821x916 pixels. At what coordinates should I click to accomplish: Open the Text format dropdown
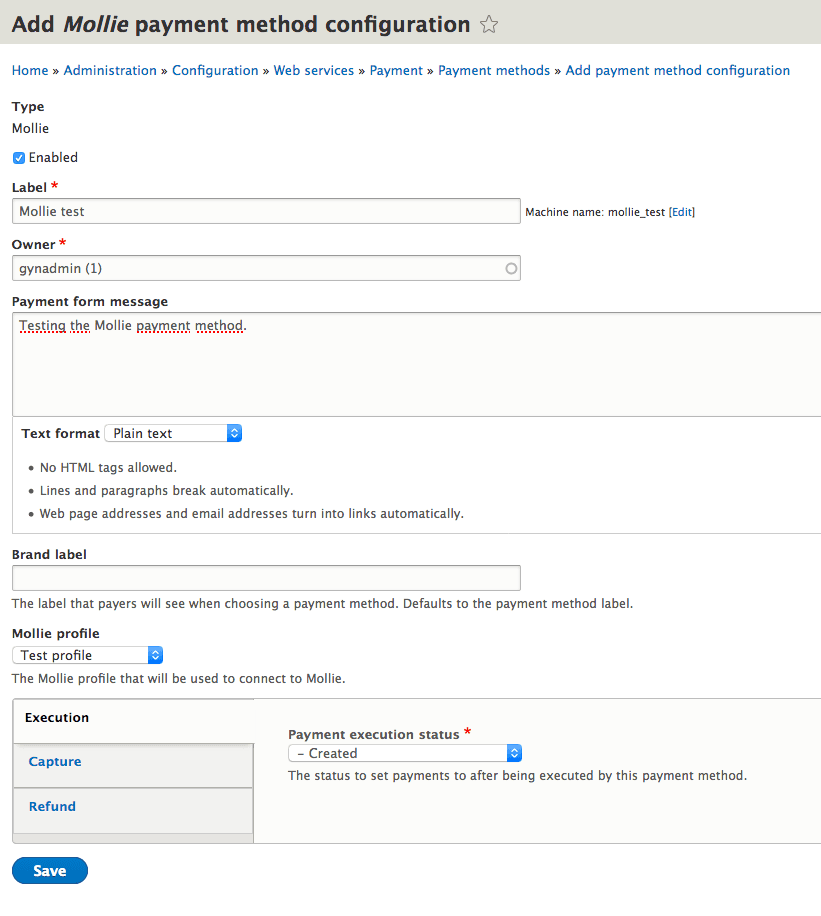click(x=173, y=433)
